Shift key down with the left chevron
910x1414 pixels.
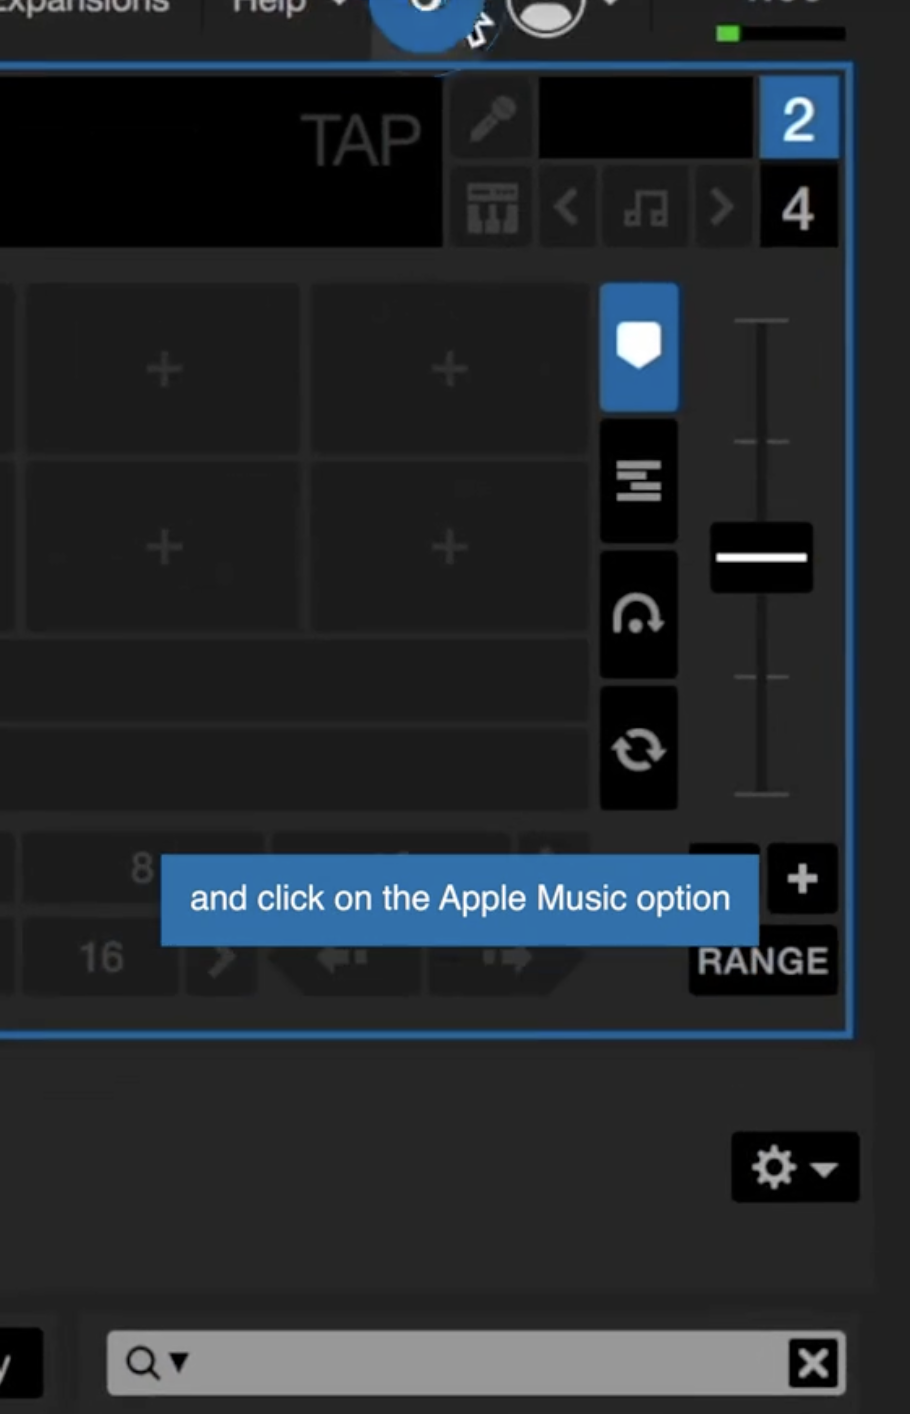tap(567, 208)
